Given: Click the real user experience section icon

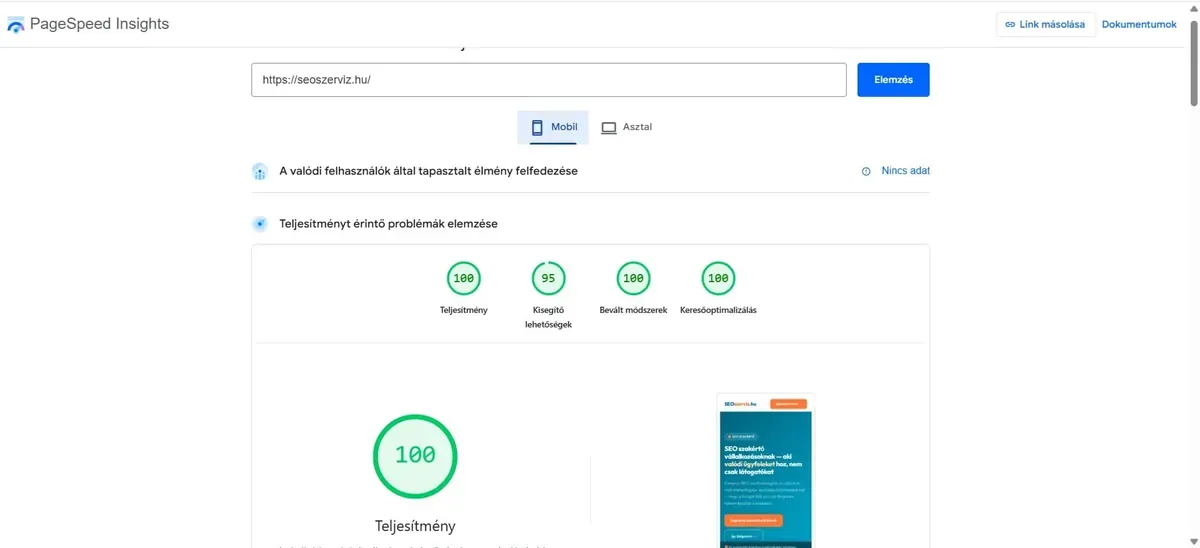Looking at the screenshot, I should (260, 171).
